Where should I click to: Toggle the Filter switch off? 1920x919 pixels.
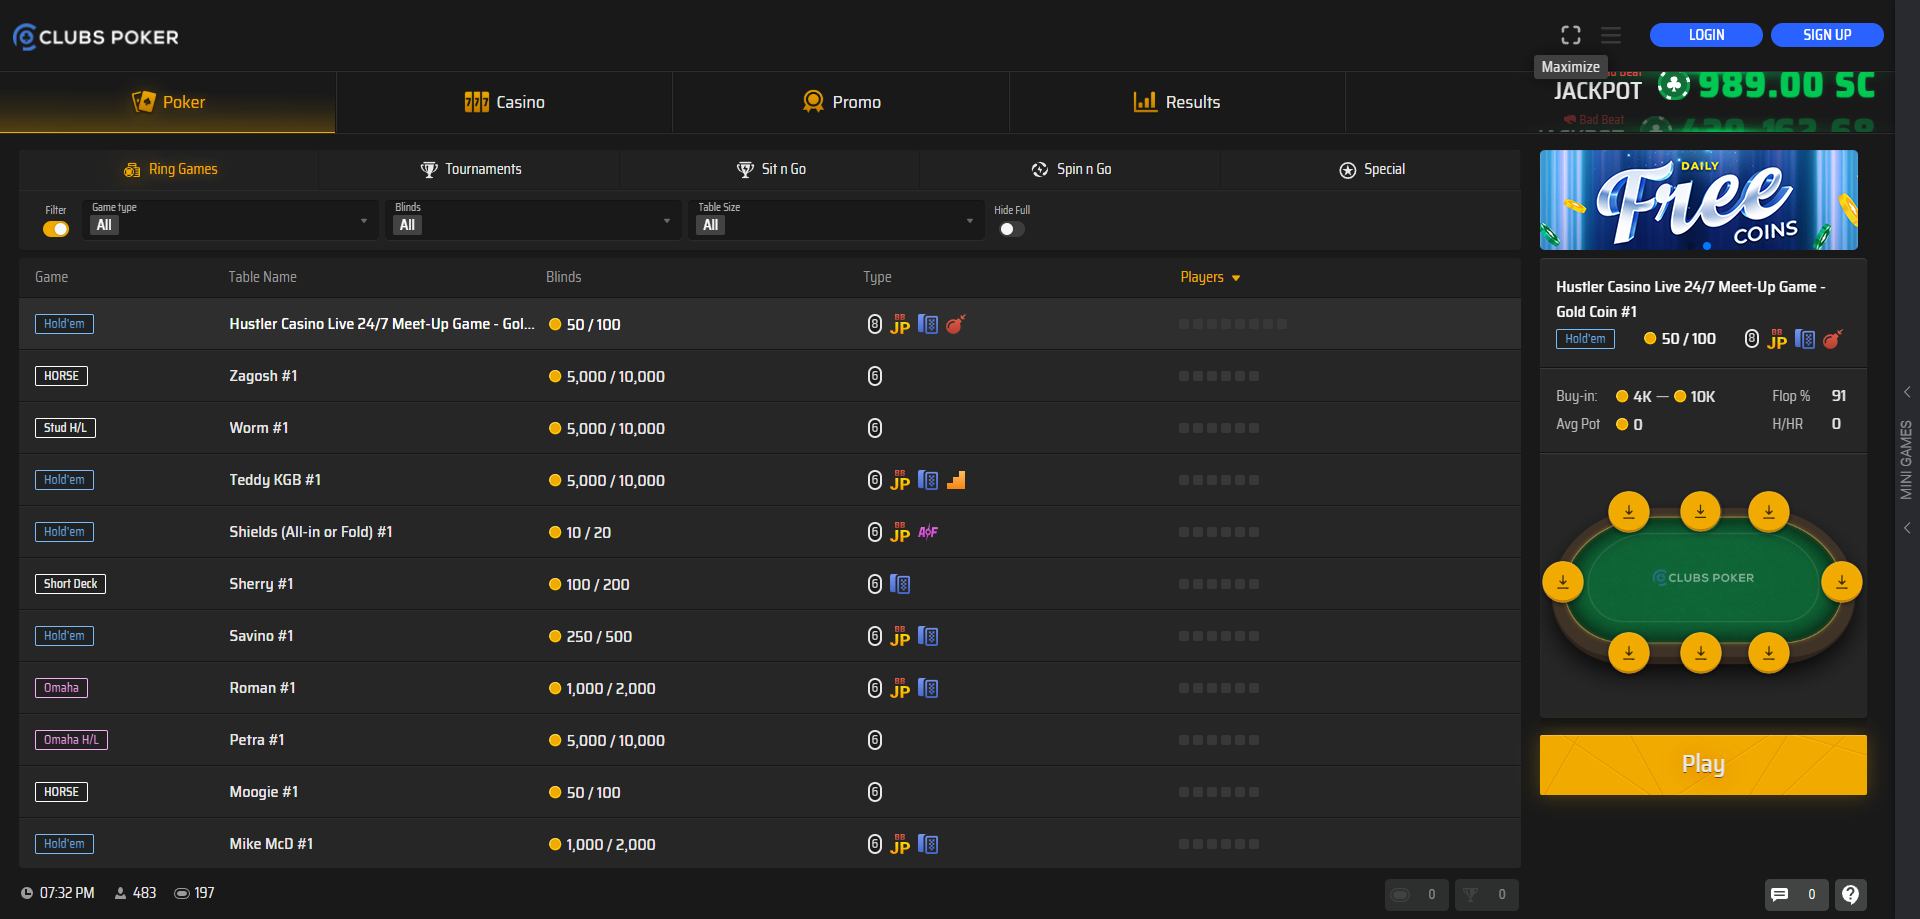56,229
